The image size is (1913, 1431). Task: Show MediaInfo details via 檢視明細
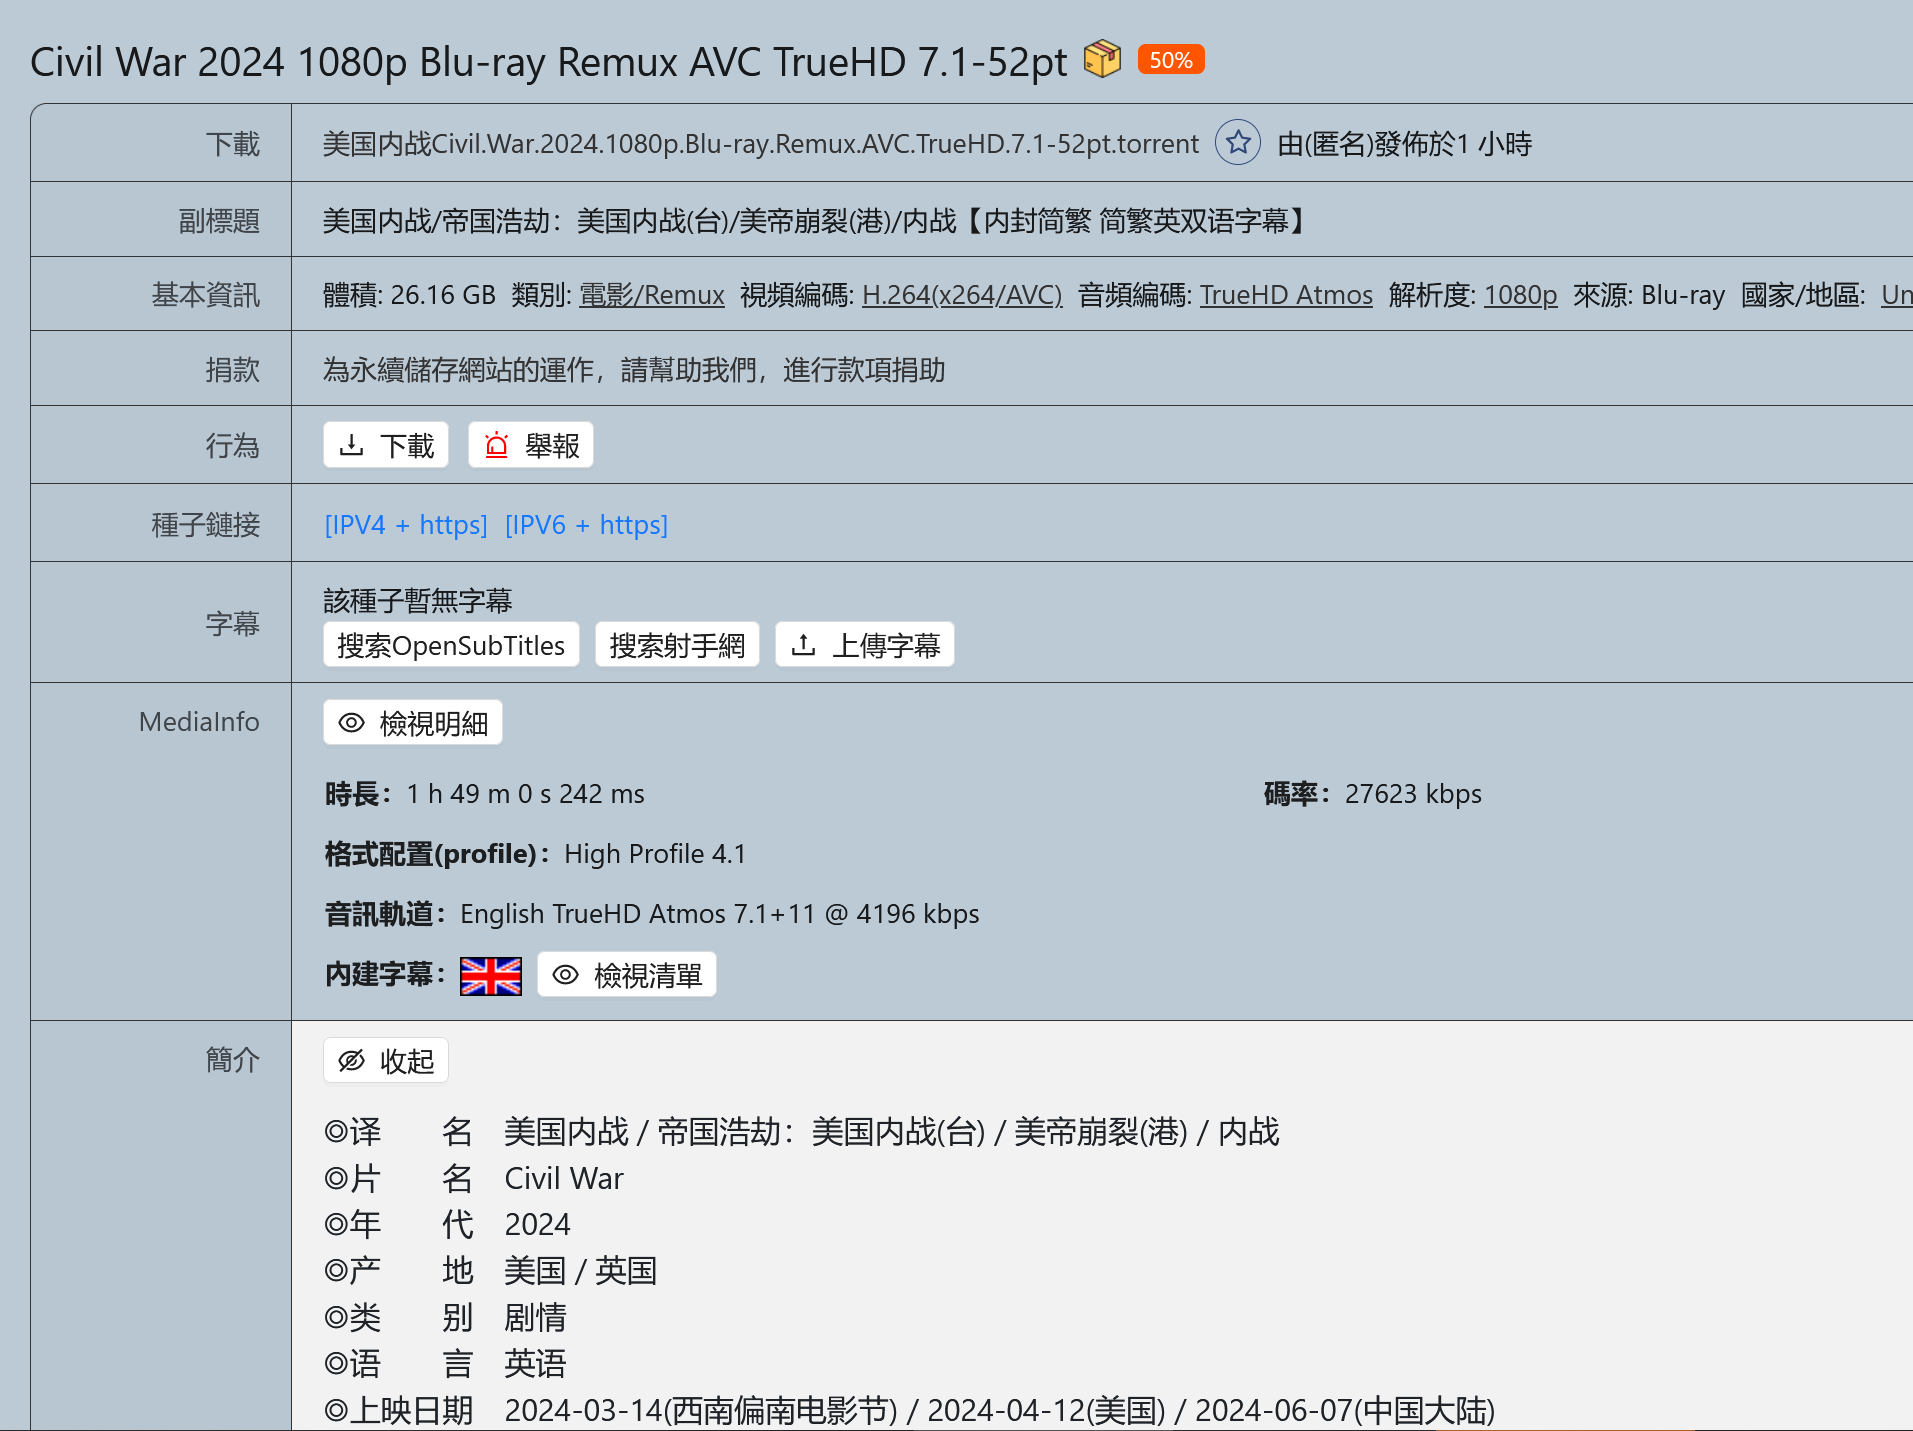click(413, 723)
